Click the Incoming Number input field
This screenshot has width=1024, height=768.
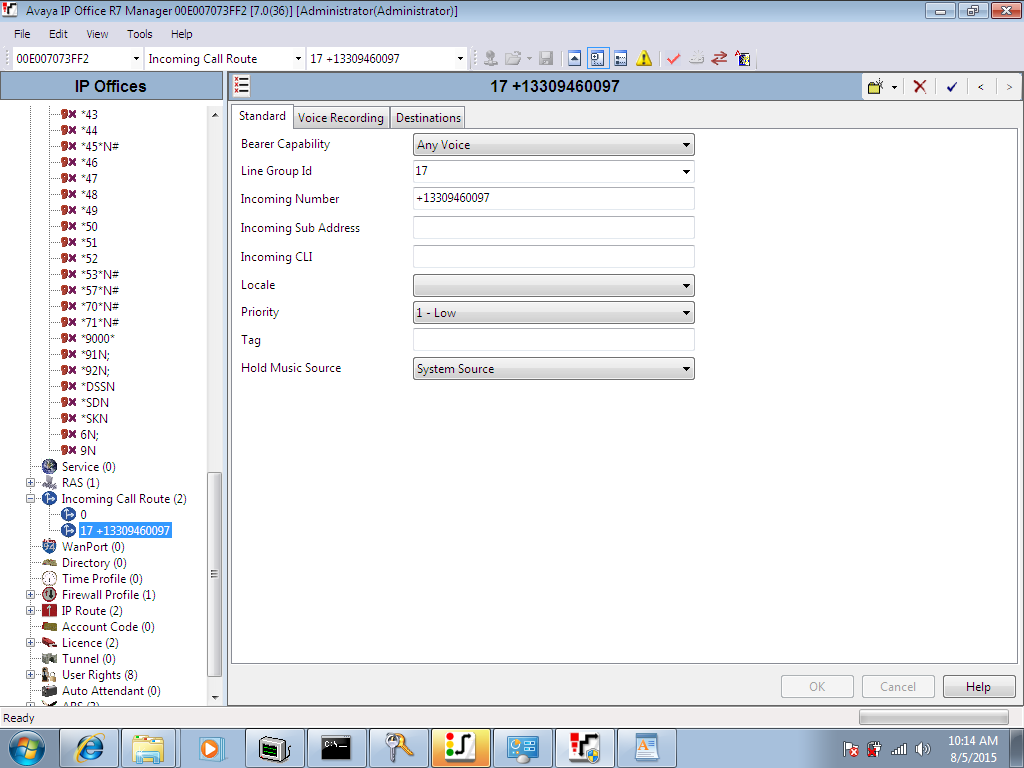pos(553,199)
